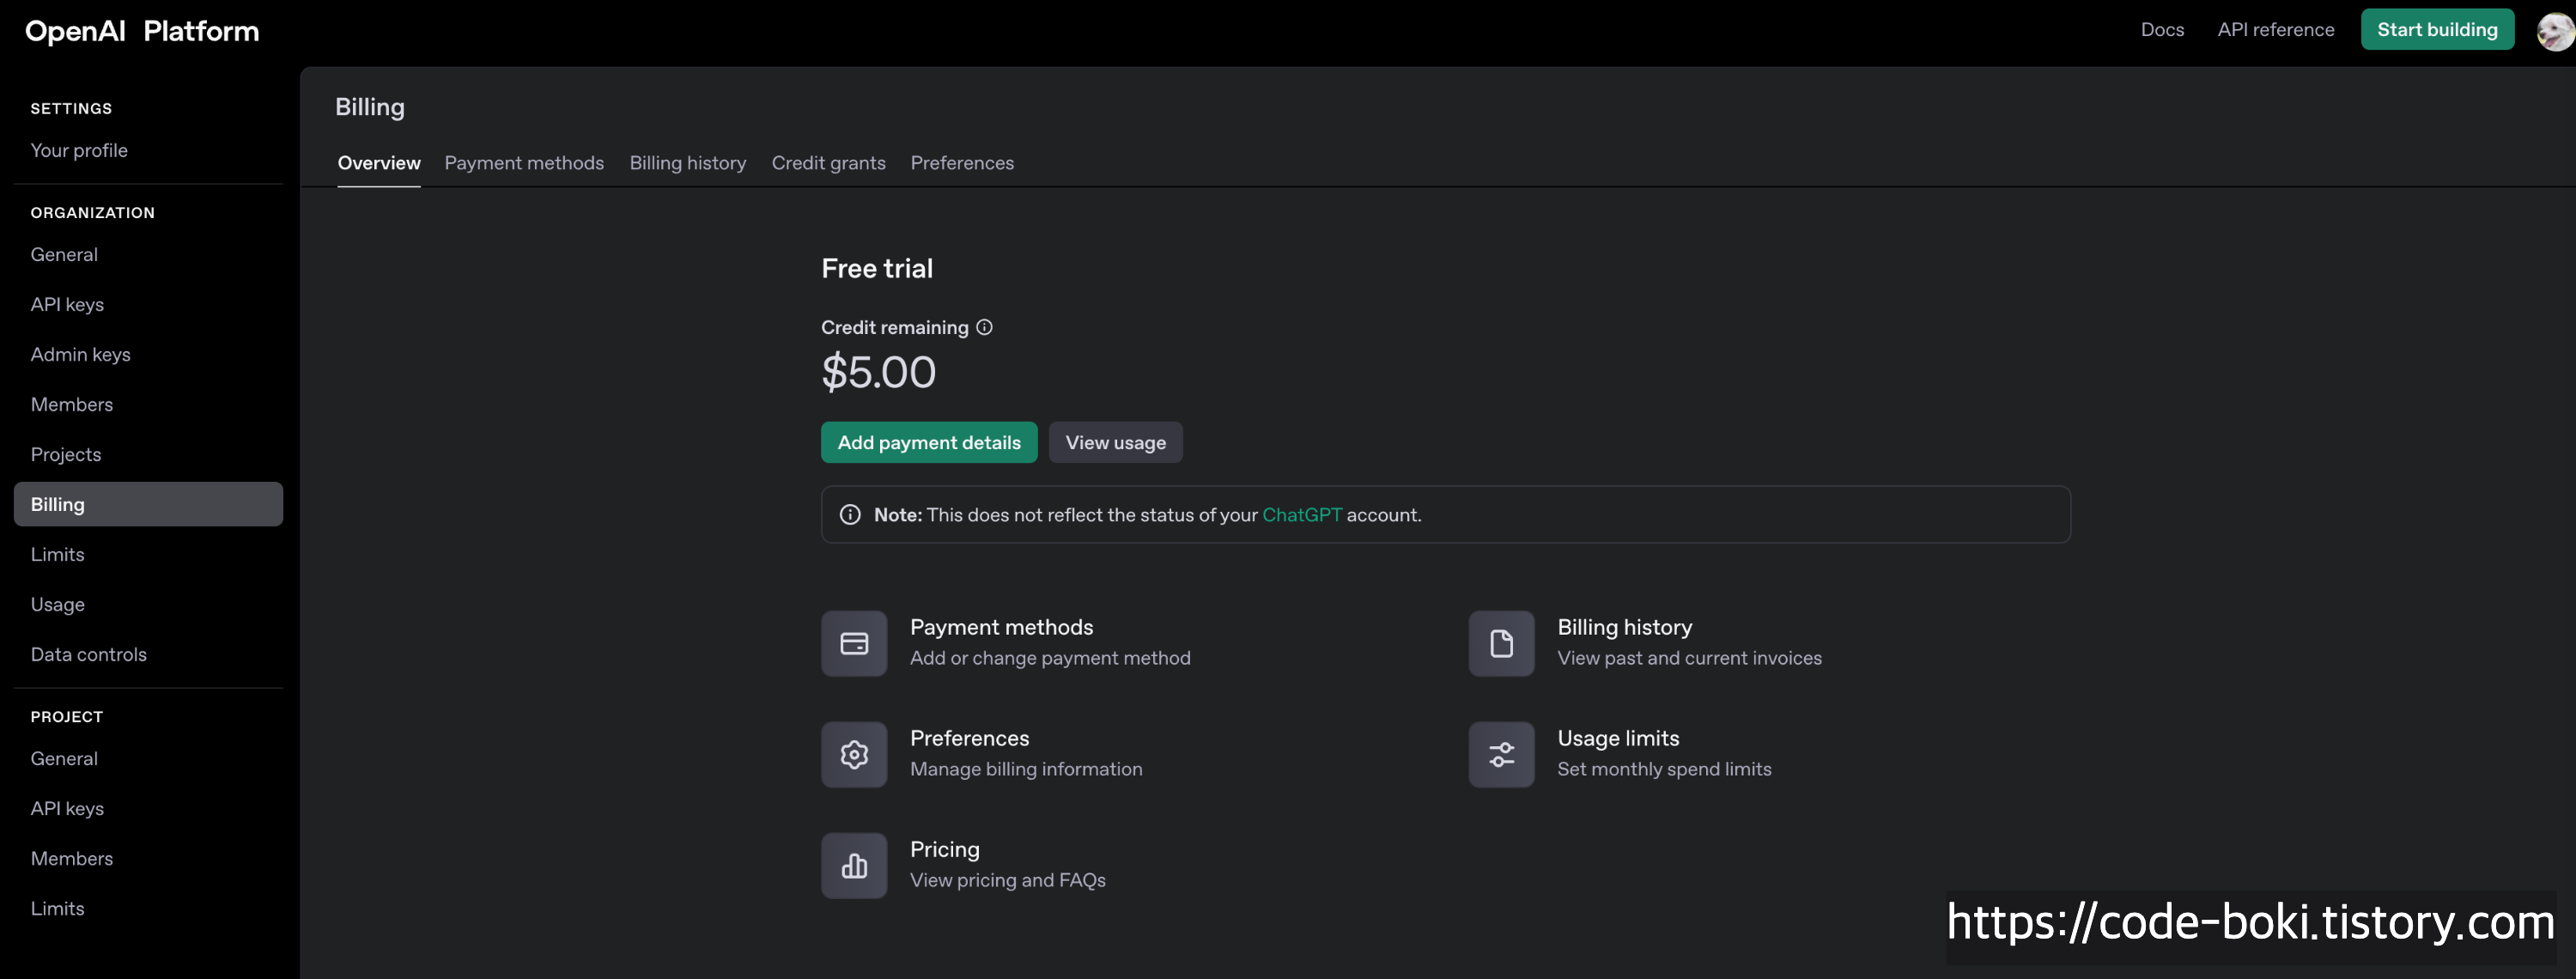
Task: Open the Docs link in header
Action: click(x=2161, y=30)
